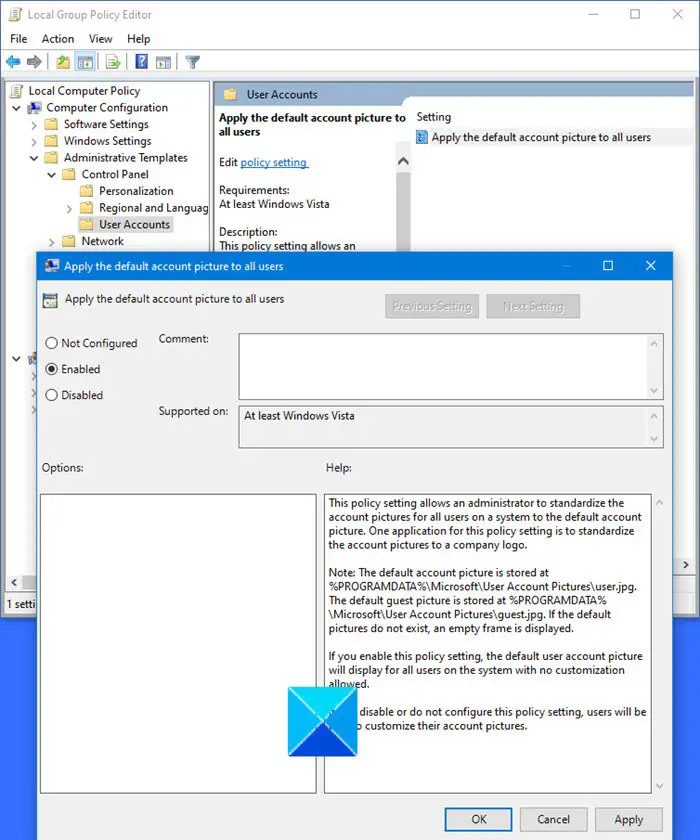Click the Filter funnel toolbar icon

192,62
